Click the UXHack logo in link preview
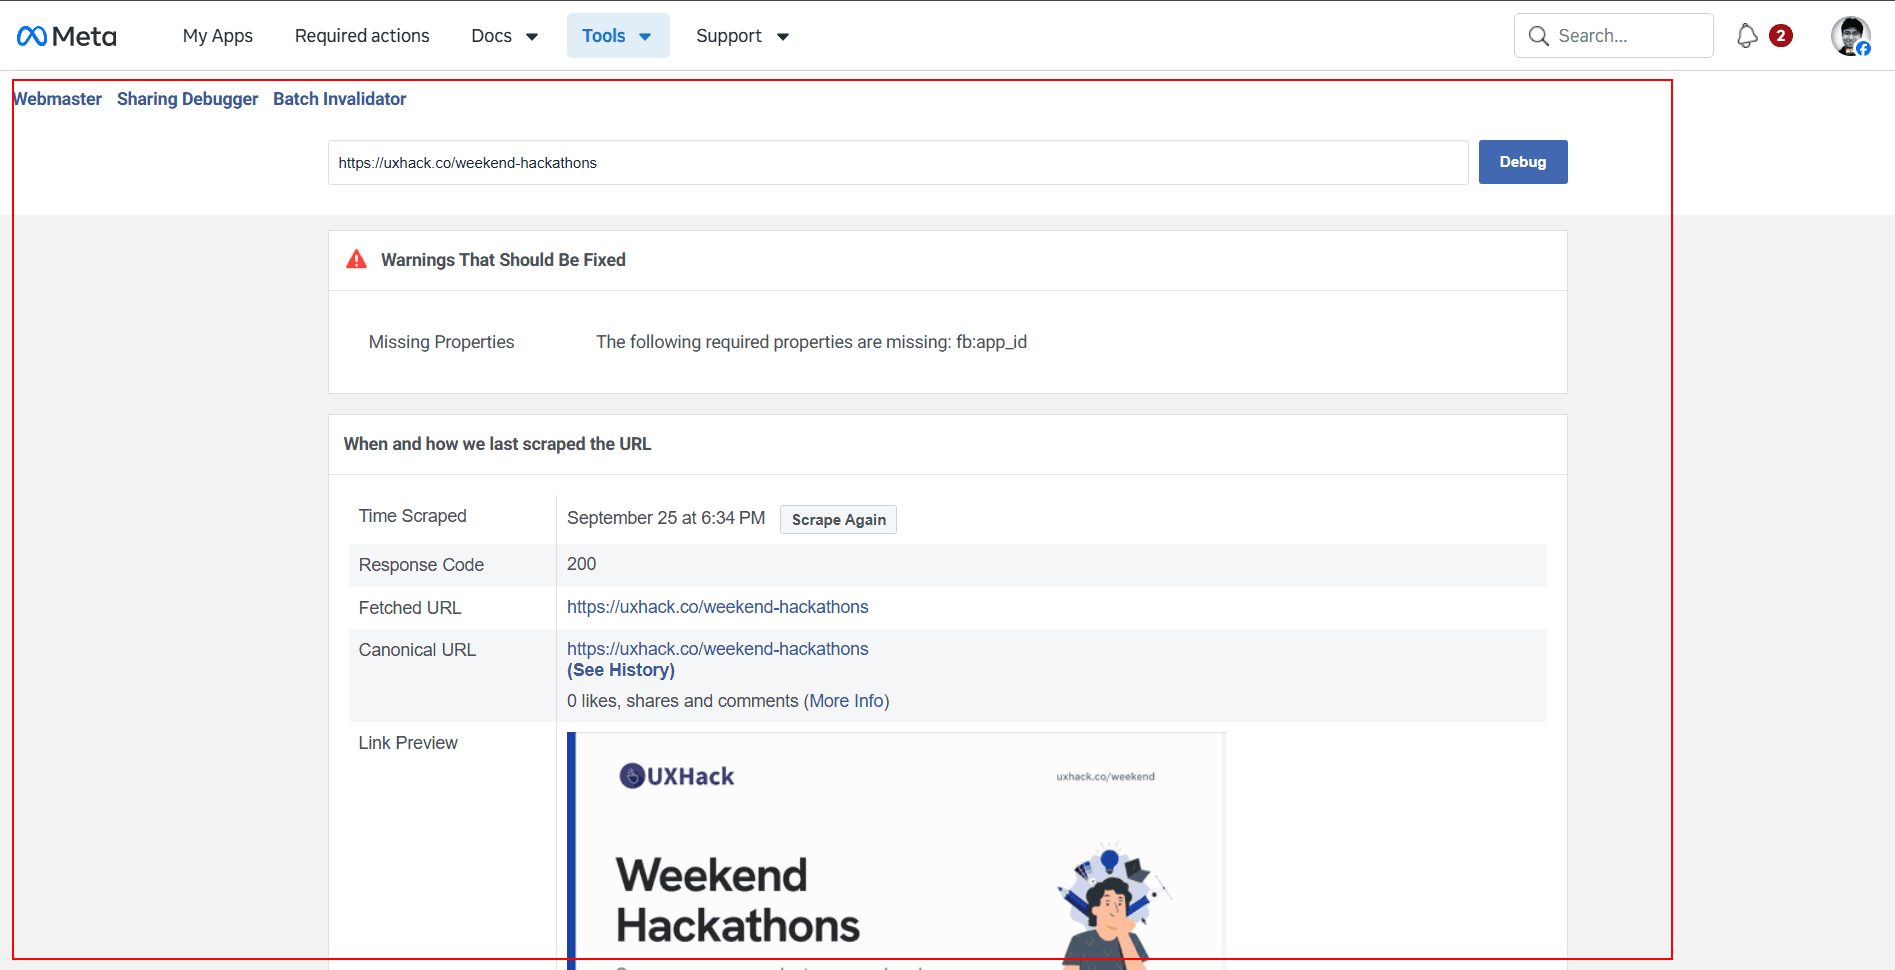This screenshot has width=1895, height=970. pos(677,776)
